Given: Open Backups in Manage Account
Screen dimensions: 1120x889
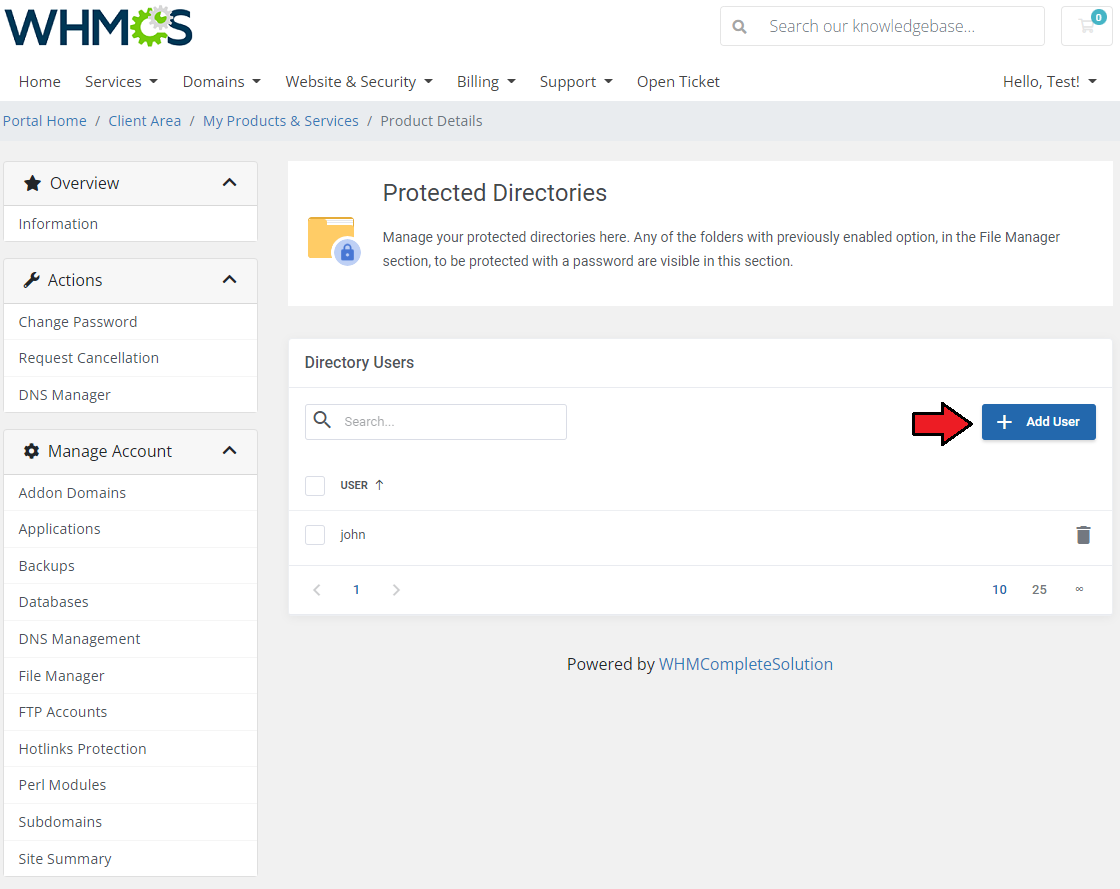Looking at the screenshot, I should pyautogui.click(x=130, y=566).
